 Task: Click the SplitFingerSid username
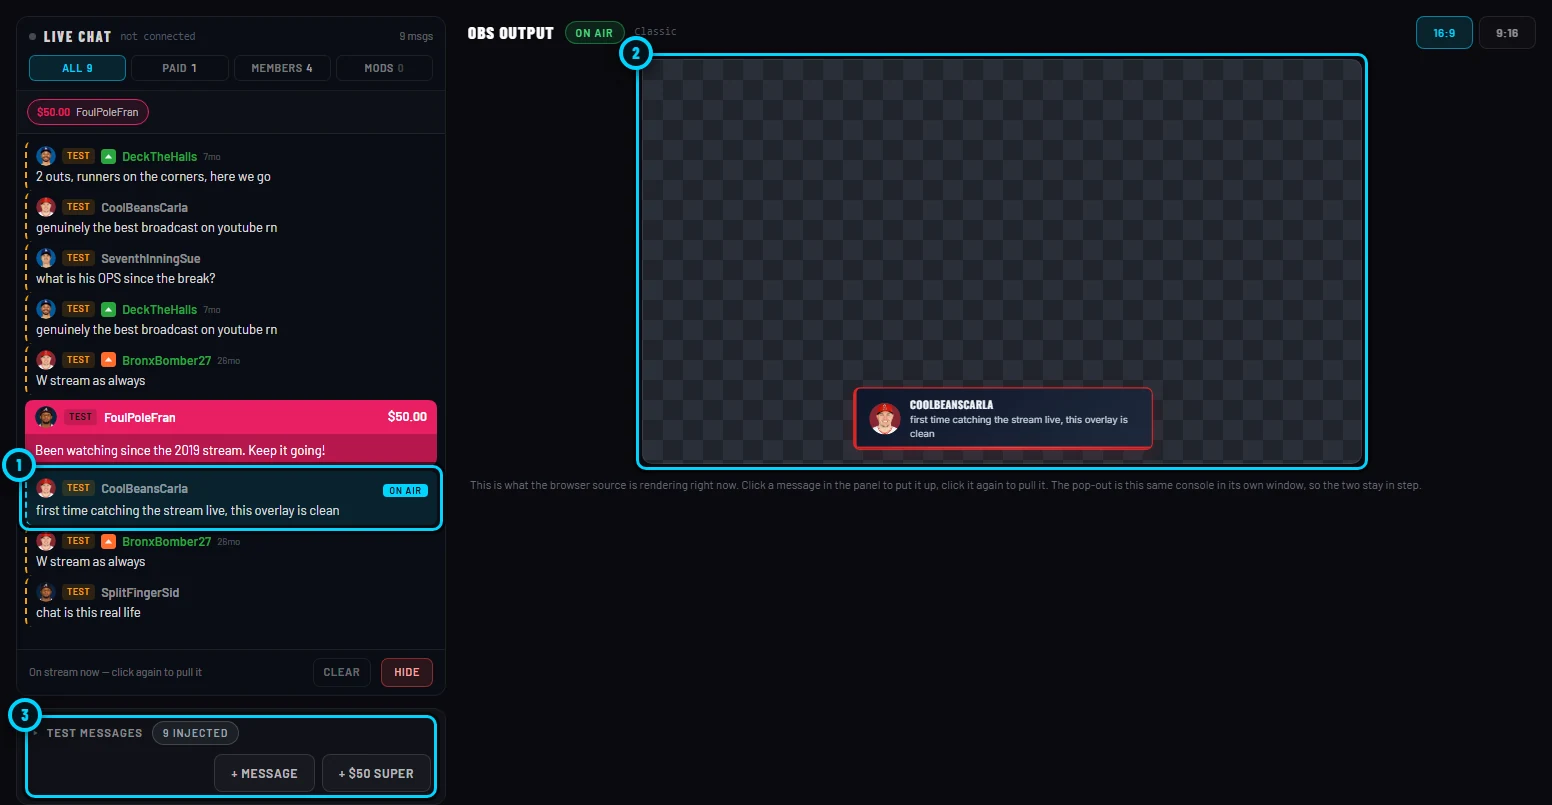click(x=140, y=593)
